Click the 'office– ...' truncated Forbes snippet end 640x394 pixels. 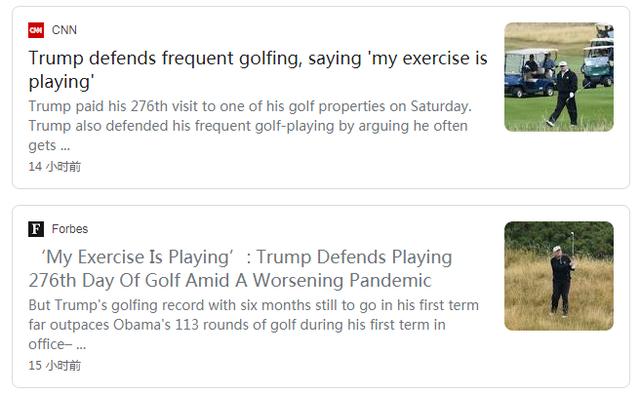57,344
